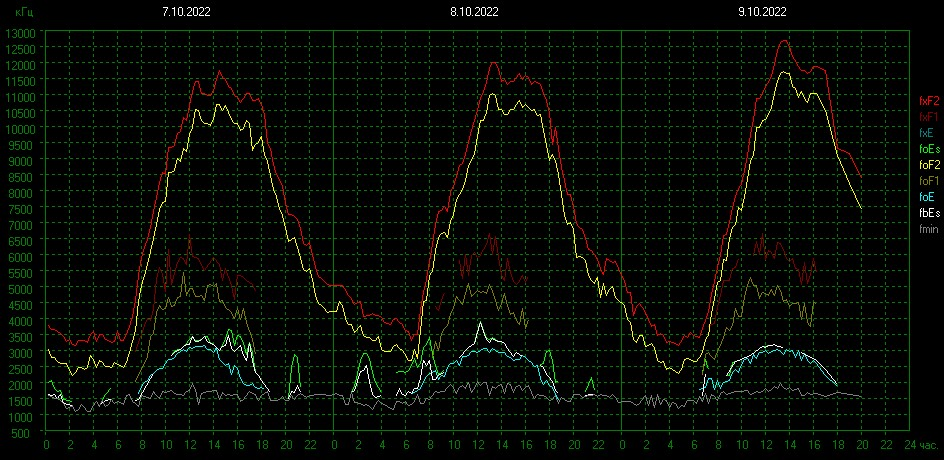Screen dimensions: 944x460
Task: Click the кГц unit label
Action: click(24, 12)
